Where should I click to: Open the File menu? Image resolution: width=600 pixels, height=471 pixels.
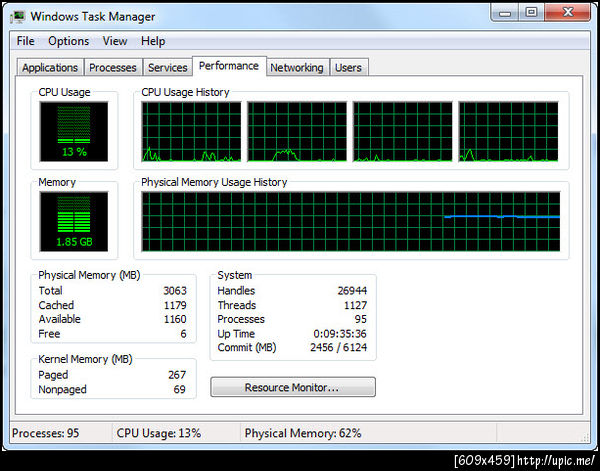(26, 41)
